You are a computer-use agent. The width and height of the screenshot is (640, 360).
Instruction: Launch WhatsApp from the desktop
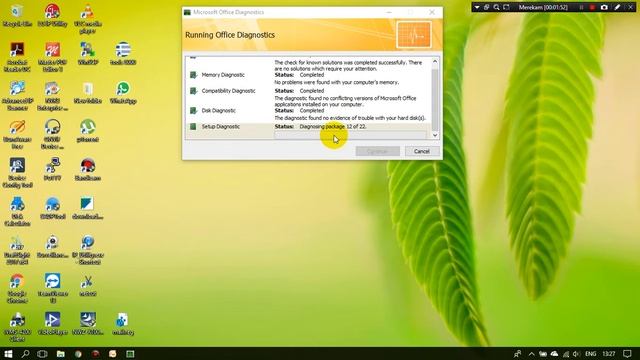tap(123, 92)
